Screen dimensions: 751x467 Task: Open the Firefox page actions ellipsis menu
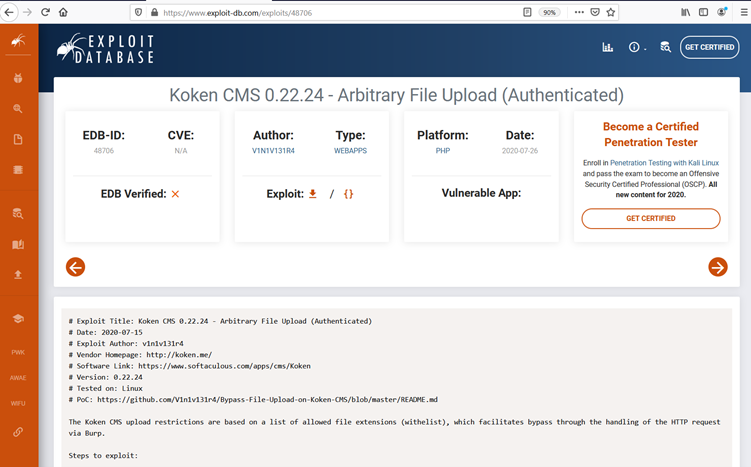pos(578,12)
